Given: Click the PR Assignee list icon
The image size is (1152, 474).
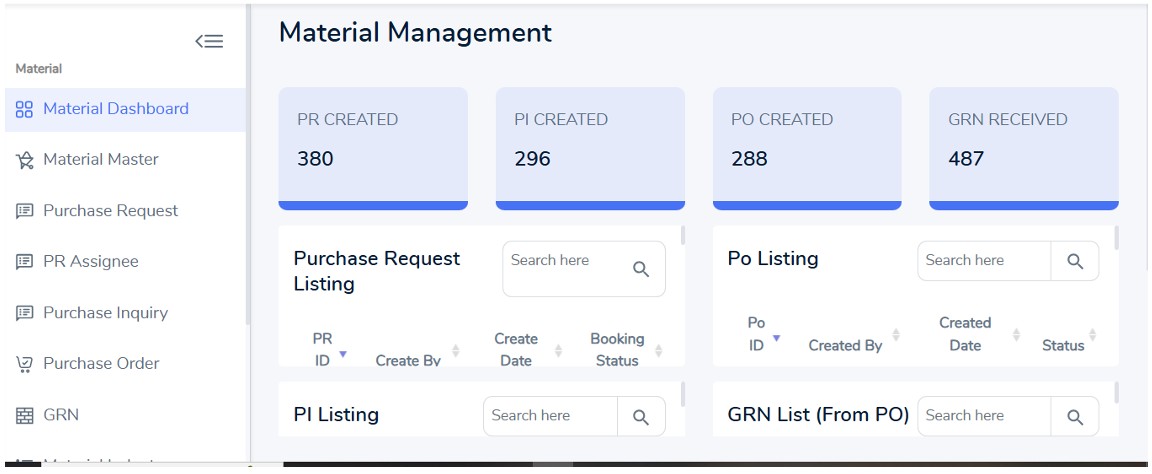Looking at the screenshot, I should click(24, 262).
